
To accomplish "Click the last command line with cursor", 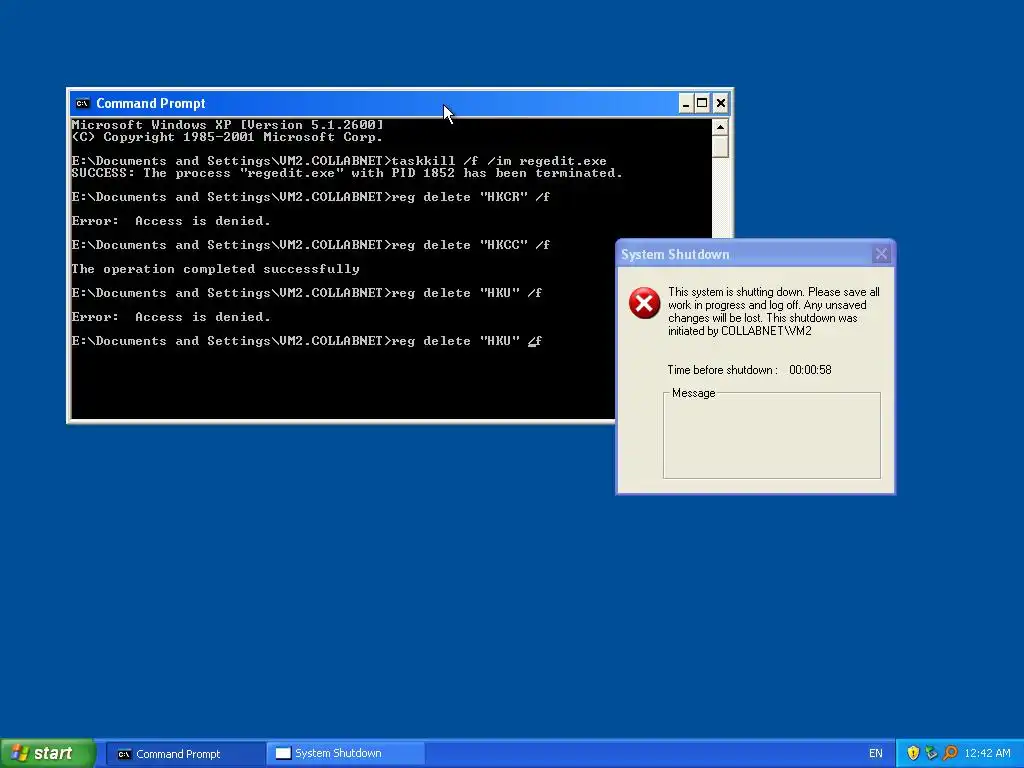I will pyautogui.click(x=307, y=341).
